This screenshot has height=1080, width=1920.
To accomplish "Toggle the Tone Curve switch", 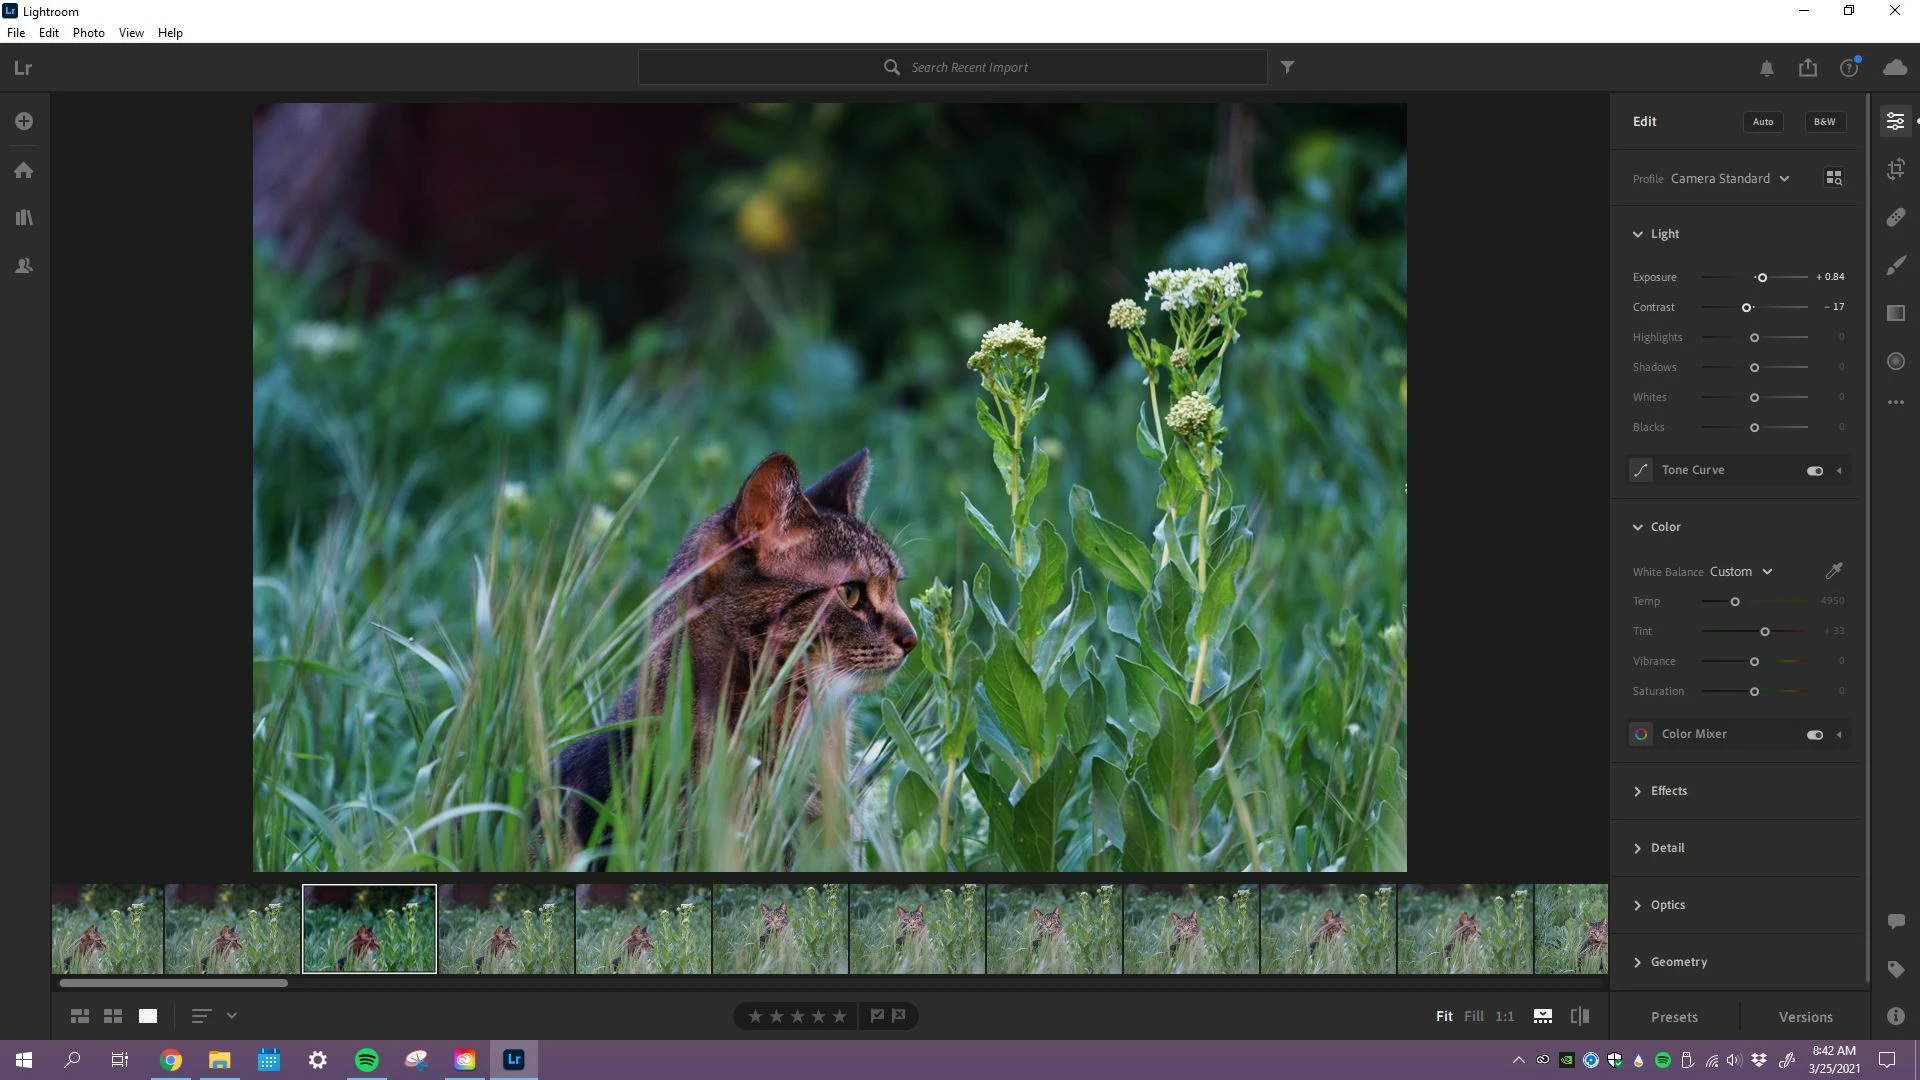I will tap(1814, 470).
